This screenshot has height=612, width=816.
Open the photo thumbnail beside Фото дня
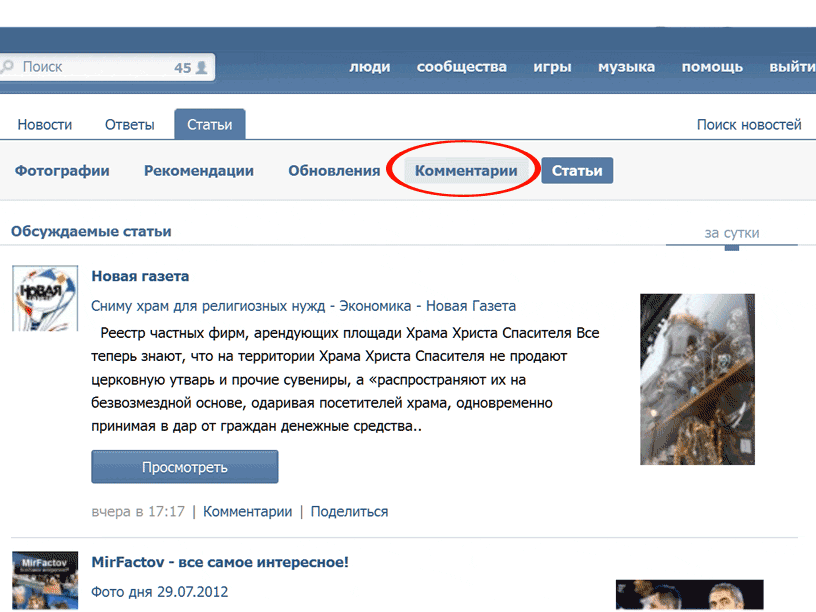(690, 595)
